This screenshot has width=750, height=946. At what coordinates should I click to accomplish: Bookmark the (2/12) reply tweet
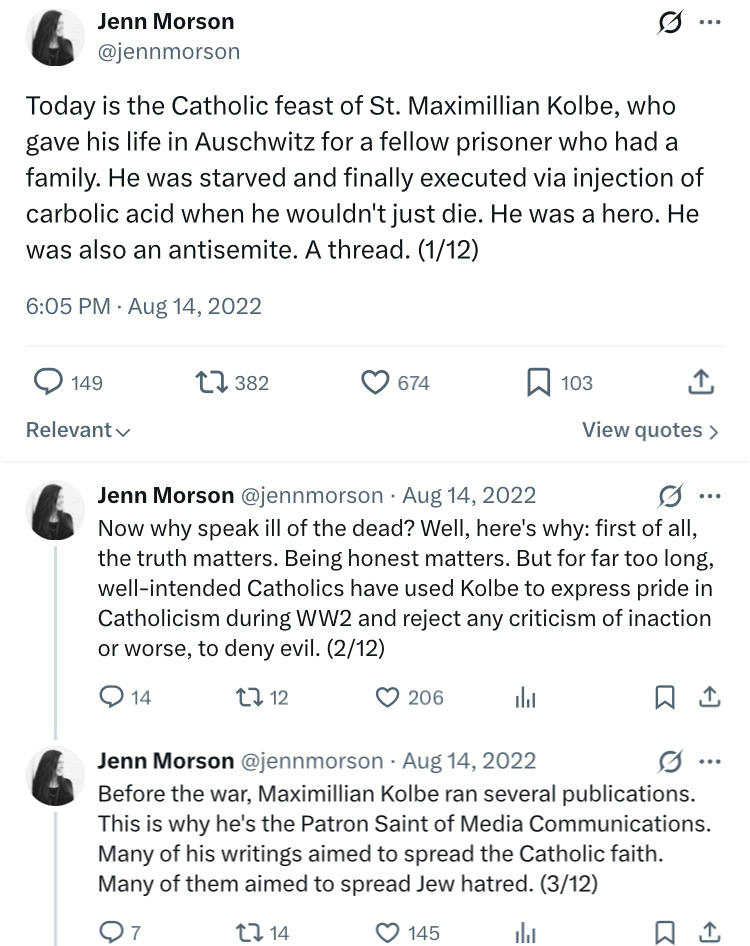[x=665, y=698]
